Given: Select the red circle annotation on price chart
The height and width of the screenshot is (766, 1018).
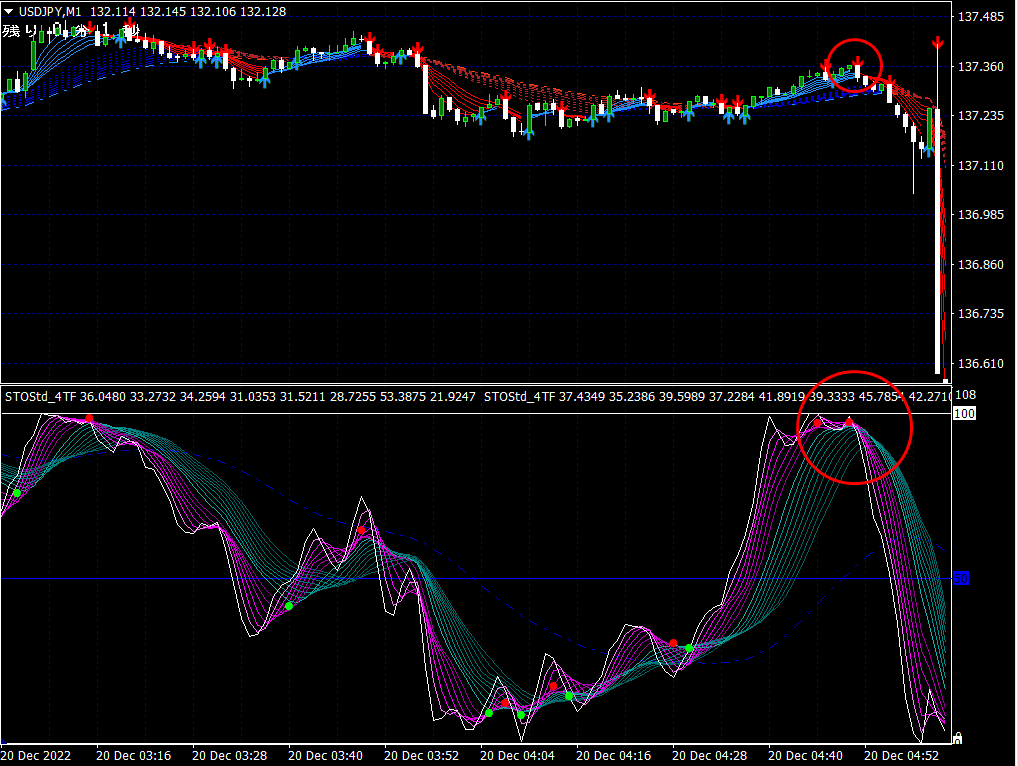Looking at the screenshot, I should coord(854,66).
